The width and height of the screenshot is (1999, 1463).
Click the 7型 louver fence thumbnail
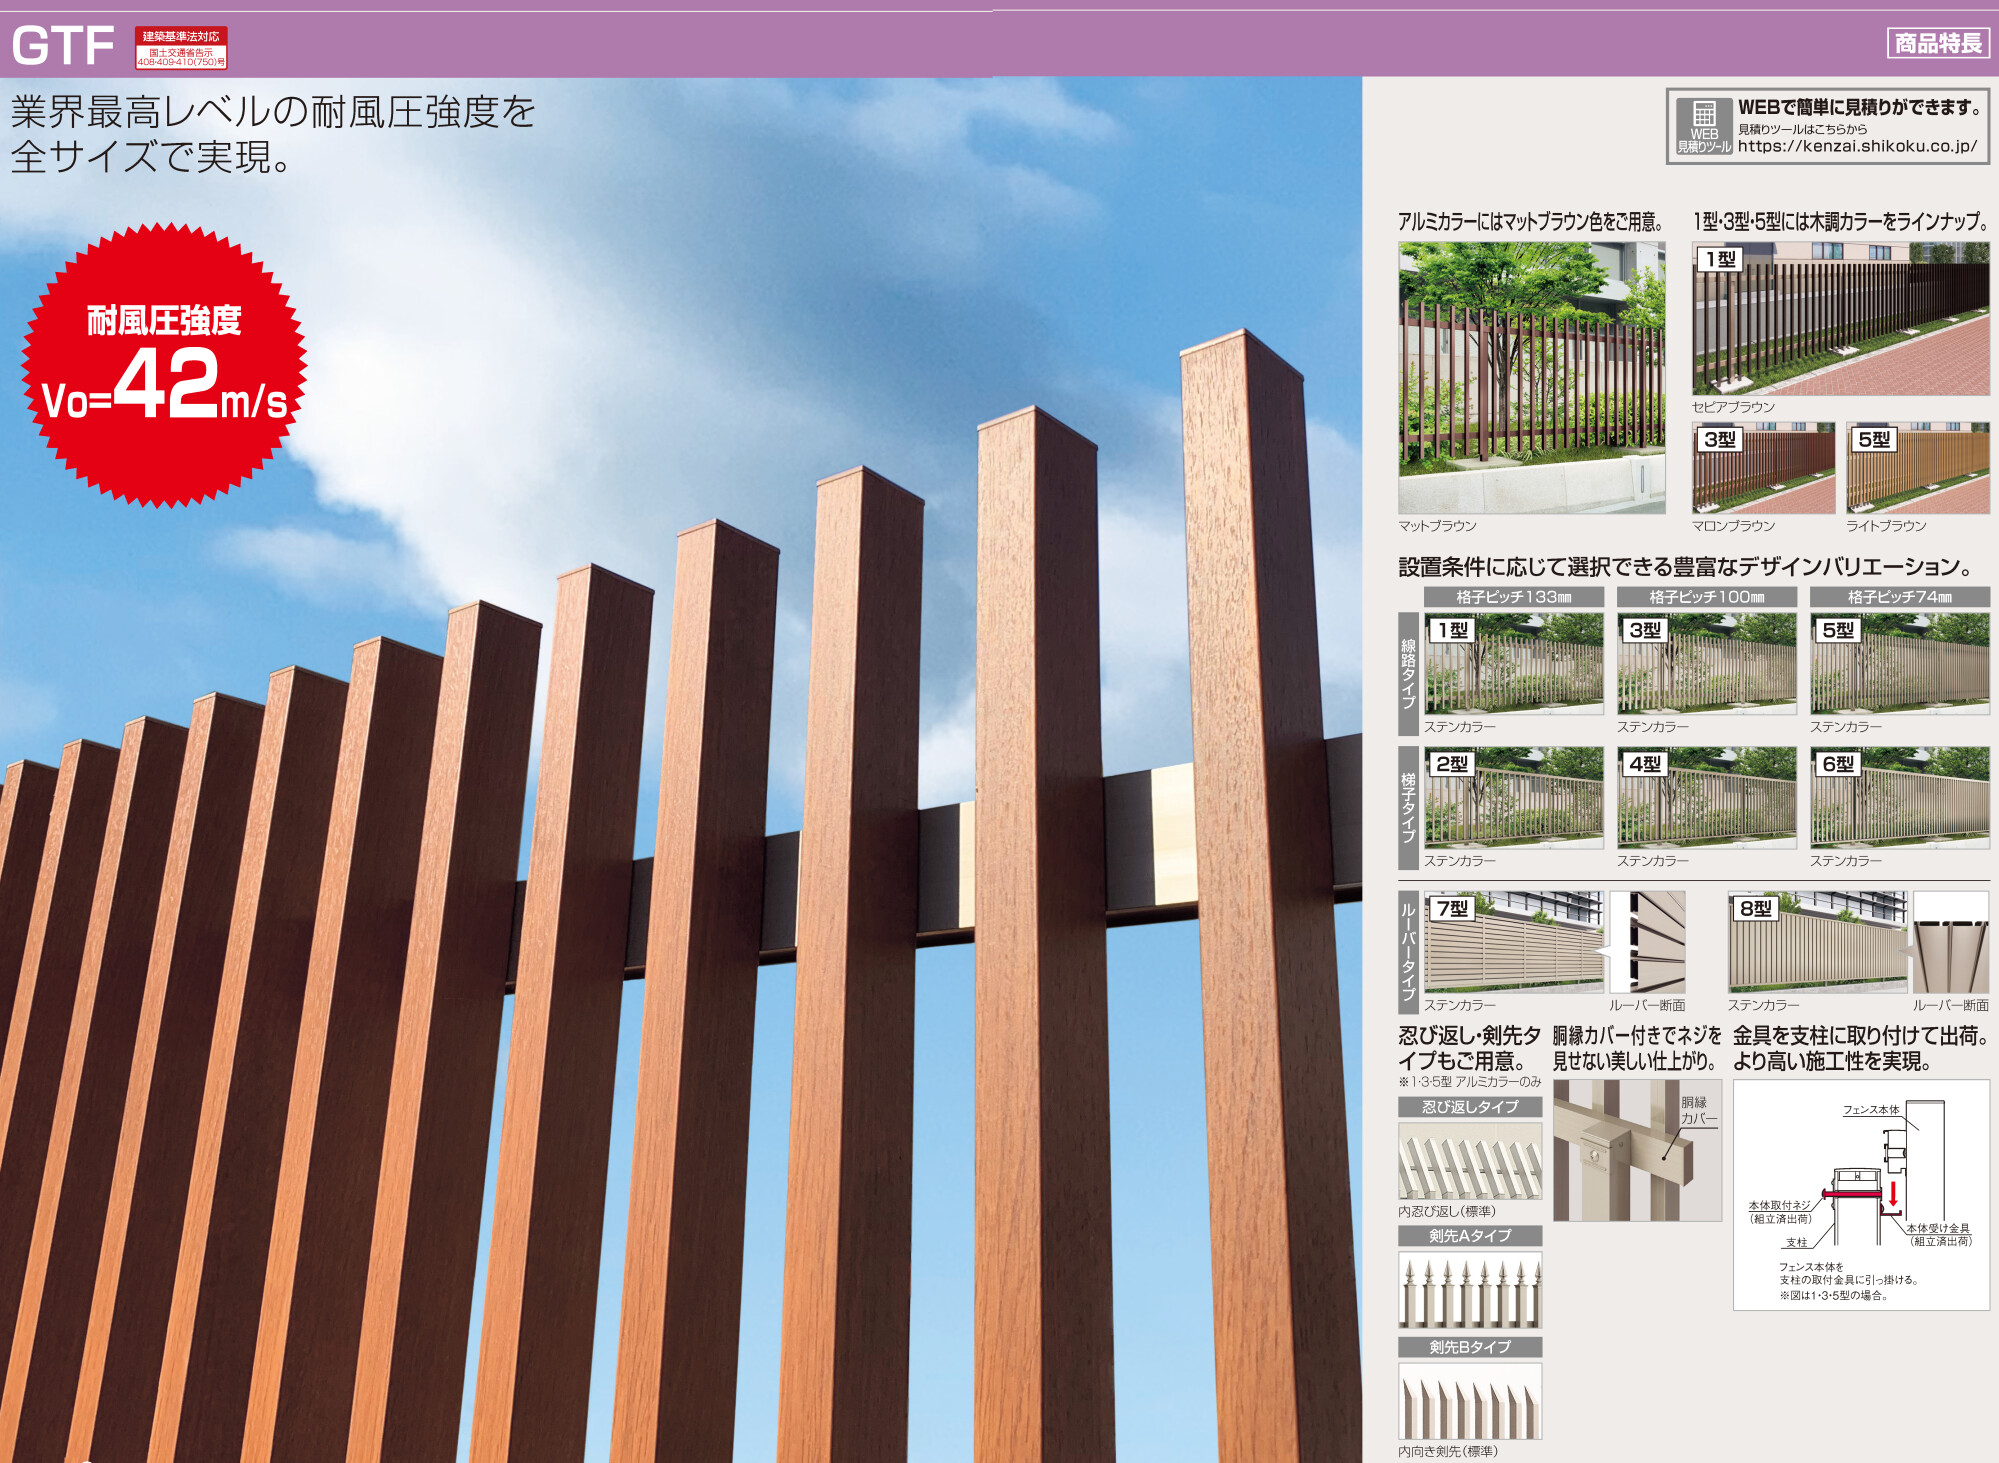[x=1513, y=942]
